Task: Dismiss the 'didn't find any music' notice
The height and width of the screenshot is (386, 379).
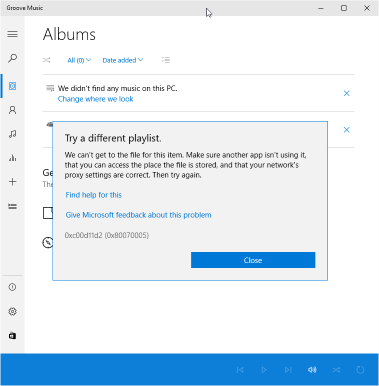Action: point(347,93)
